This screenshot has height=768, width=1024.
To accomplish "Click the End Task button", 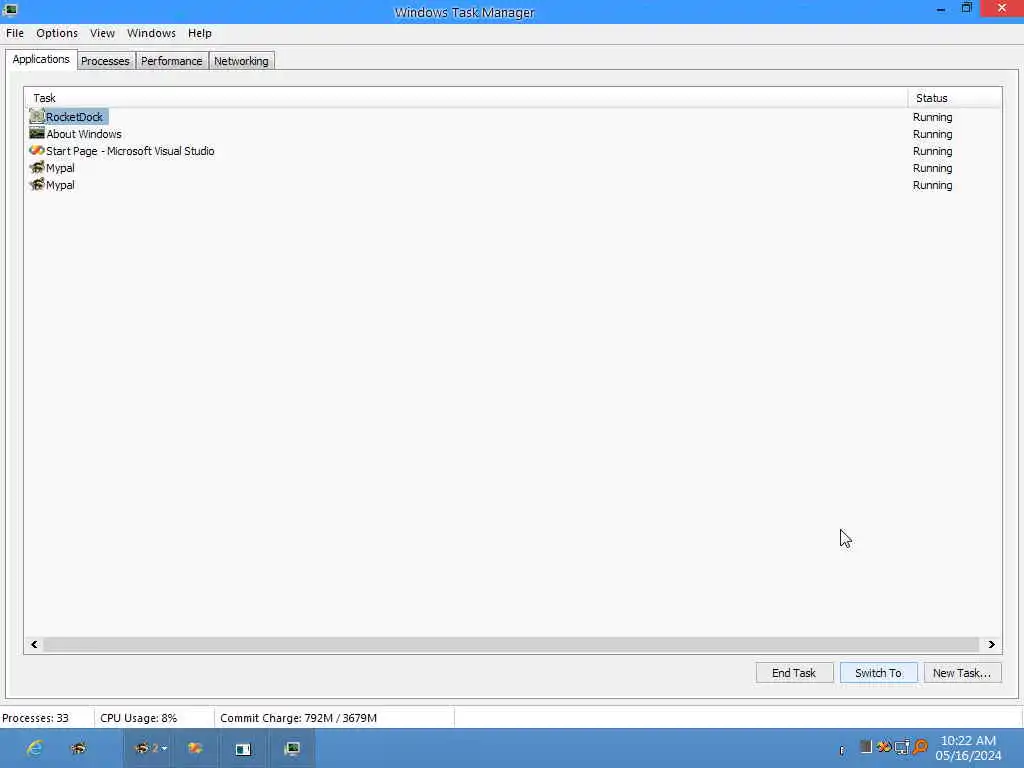I will pyautogui.click(x=794, y=673).
